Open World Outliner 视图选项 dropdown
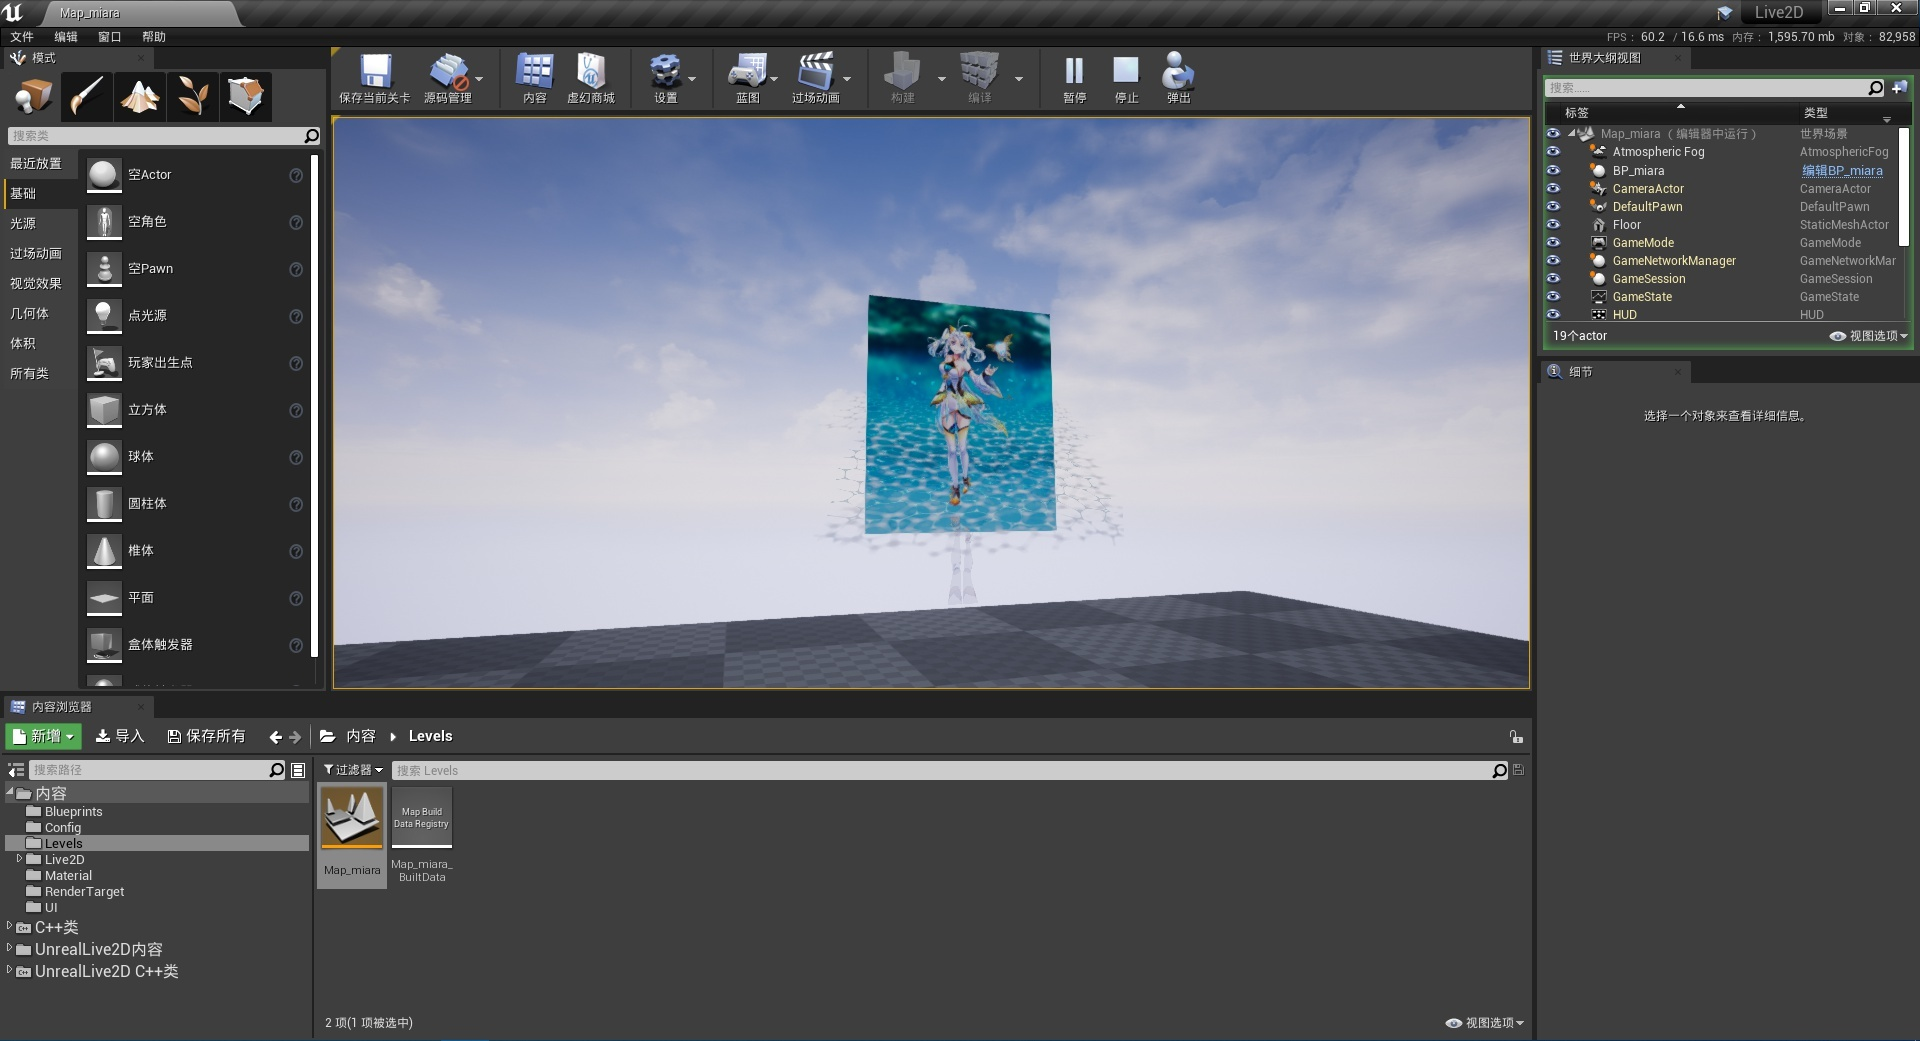Image resolution: width=1920 pixels, height=1041 pixels. pyautogui.click(x=1869, y=336)
